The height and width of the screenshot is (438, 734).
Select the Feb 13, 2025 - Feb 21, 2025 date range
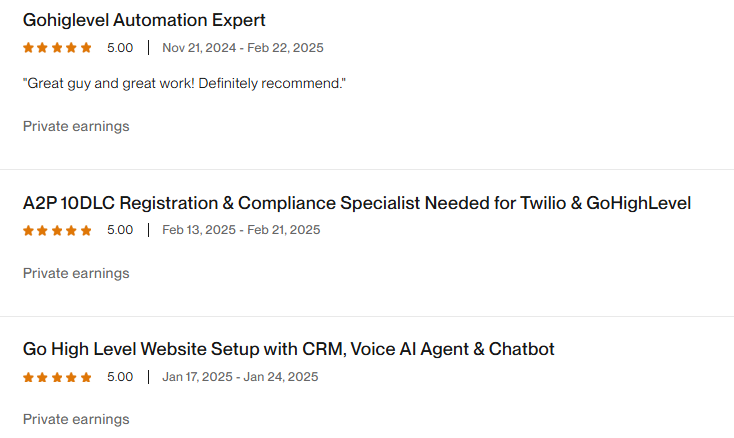pos(241,230)
